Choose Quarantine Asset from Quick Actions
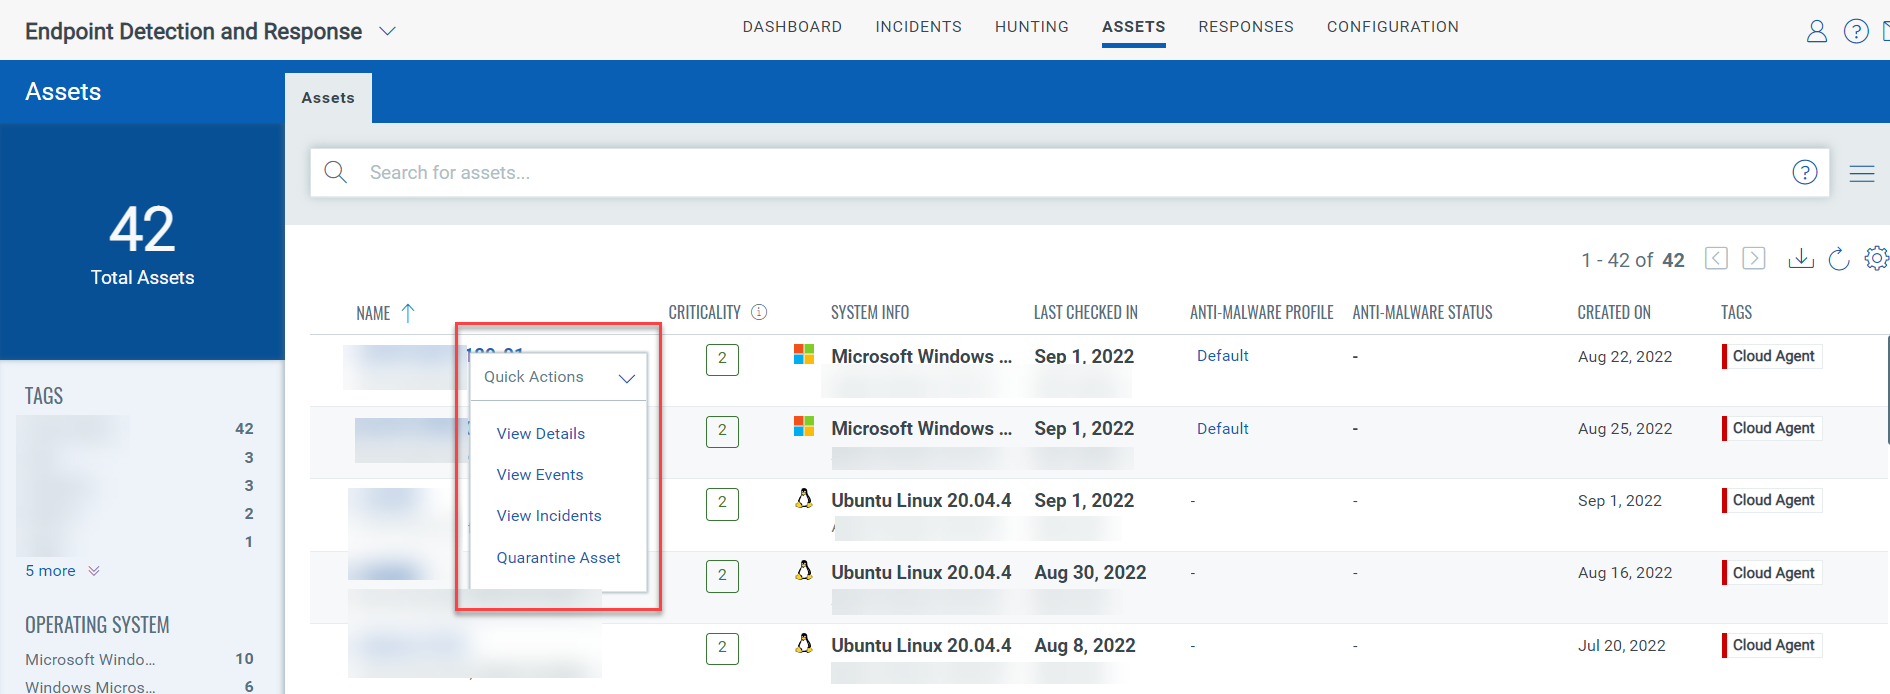This screenshot has height=694, width=1890. click(x=558, y=557)
